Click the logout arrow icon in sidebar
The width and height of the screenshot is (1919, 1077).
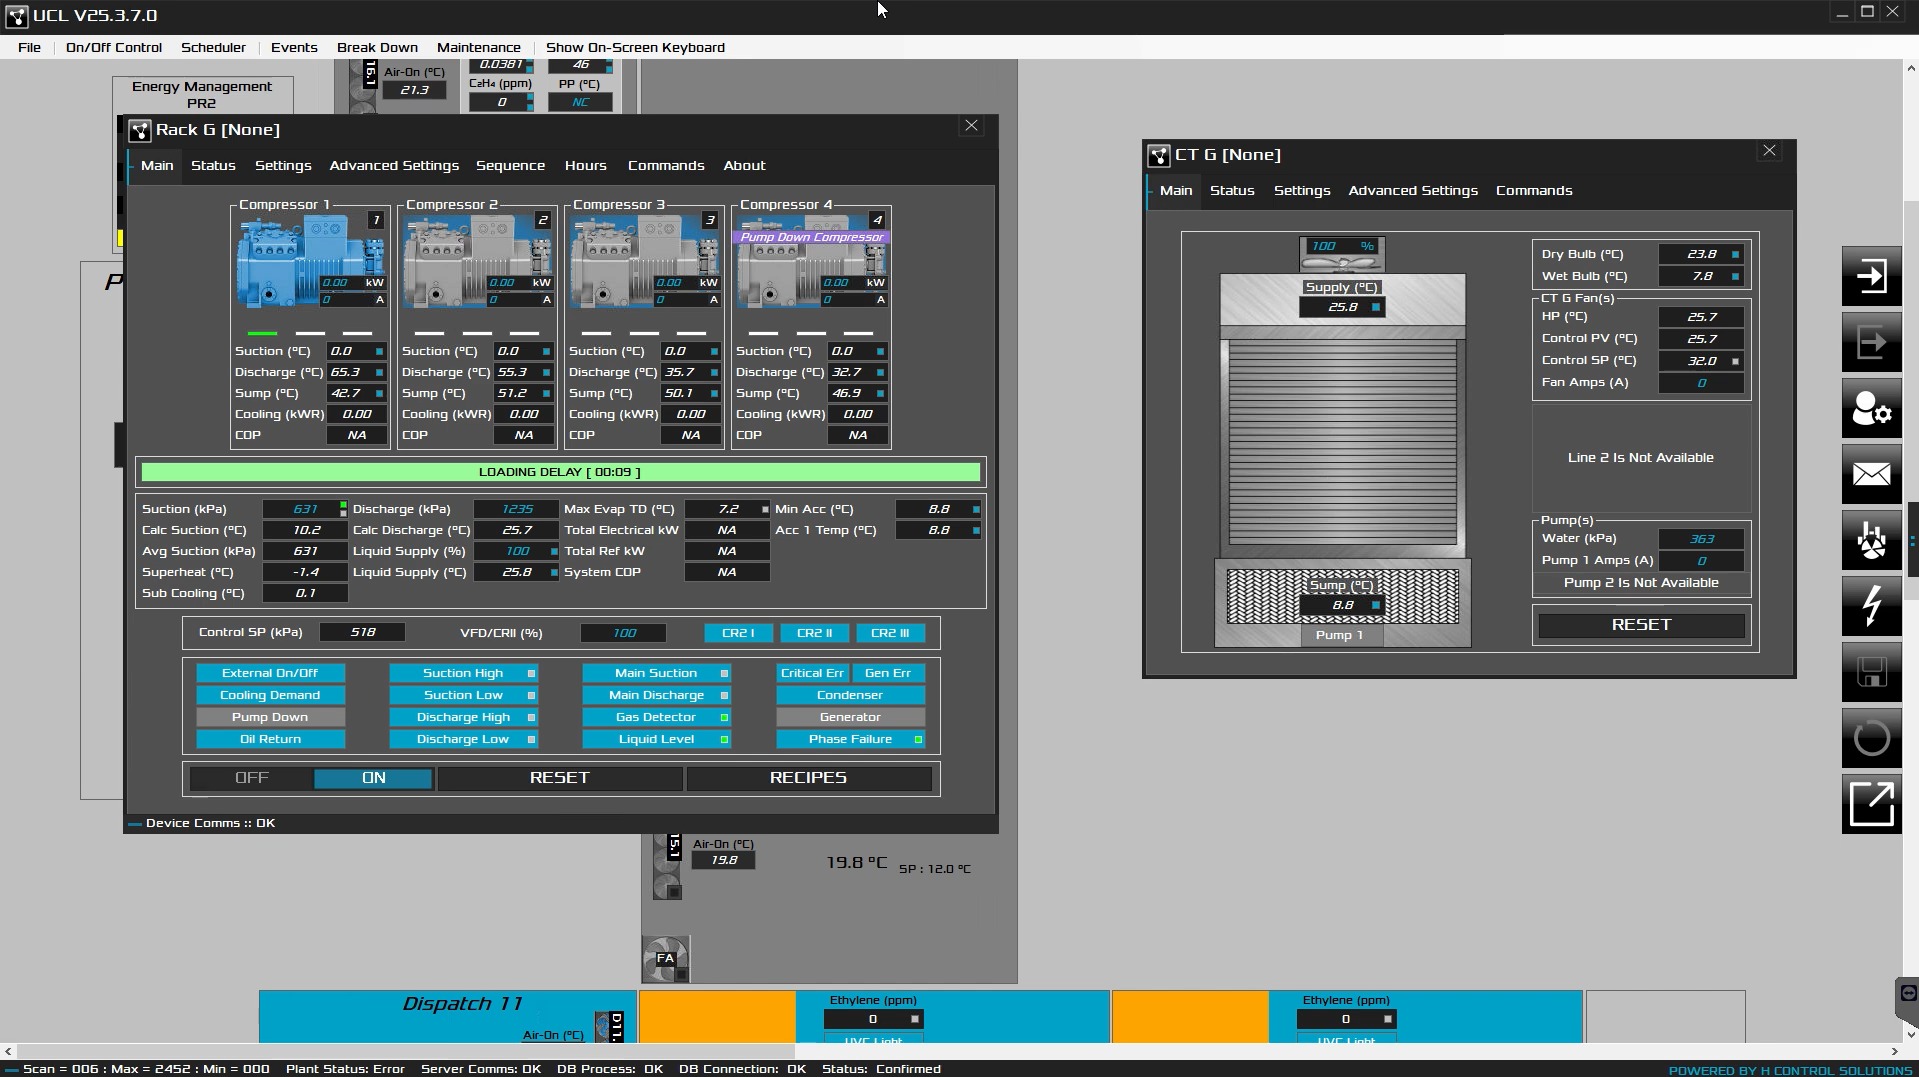[1871, 343]
